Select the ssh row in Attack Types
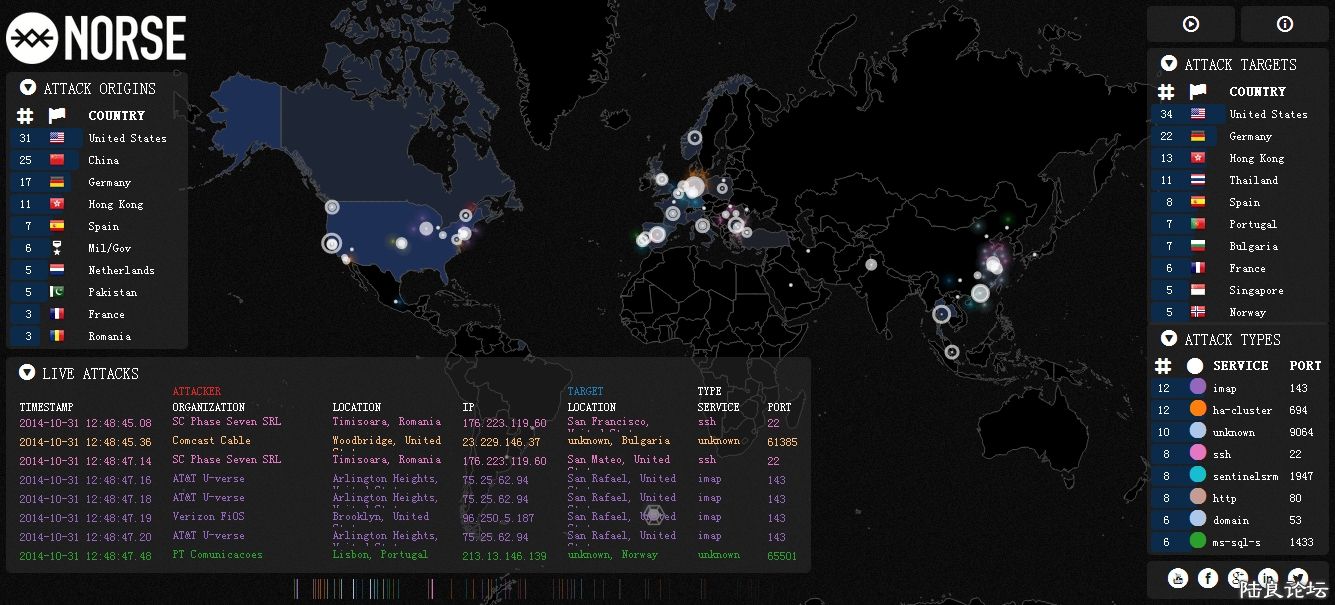 (x=1238, y=454)
